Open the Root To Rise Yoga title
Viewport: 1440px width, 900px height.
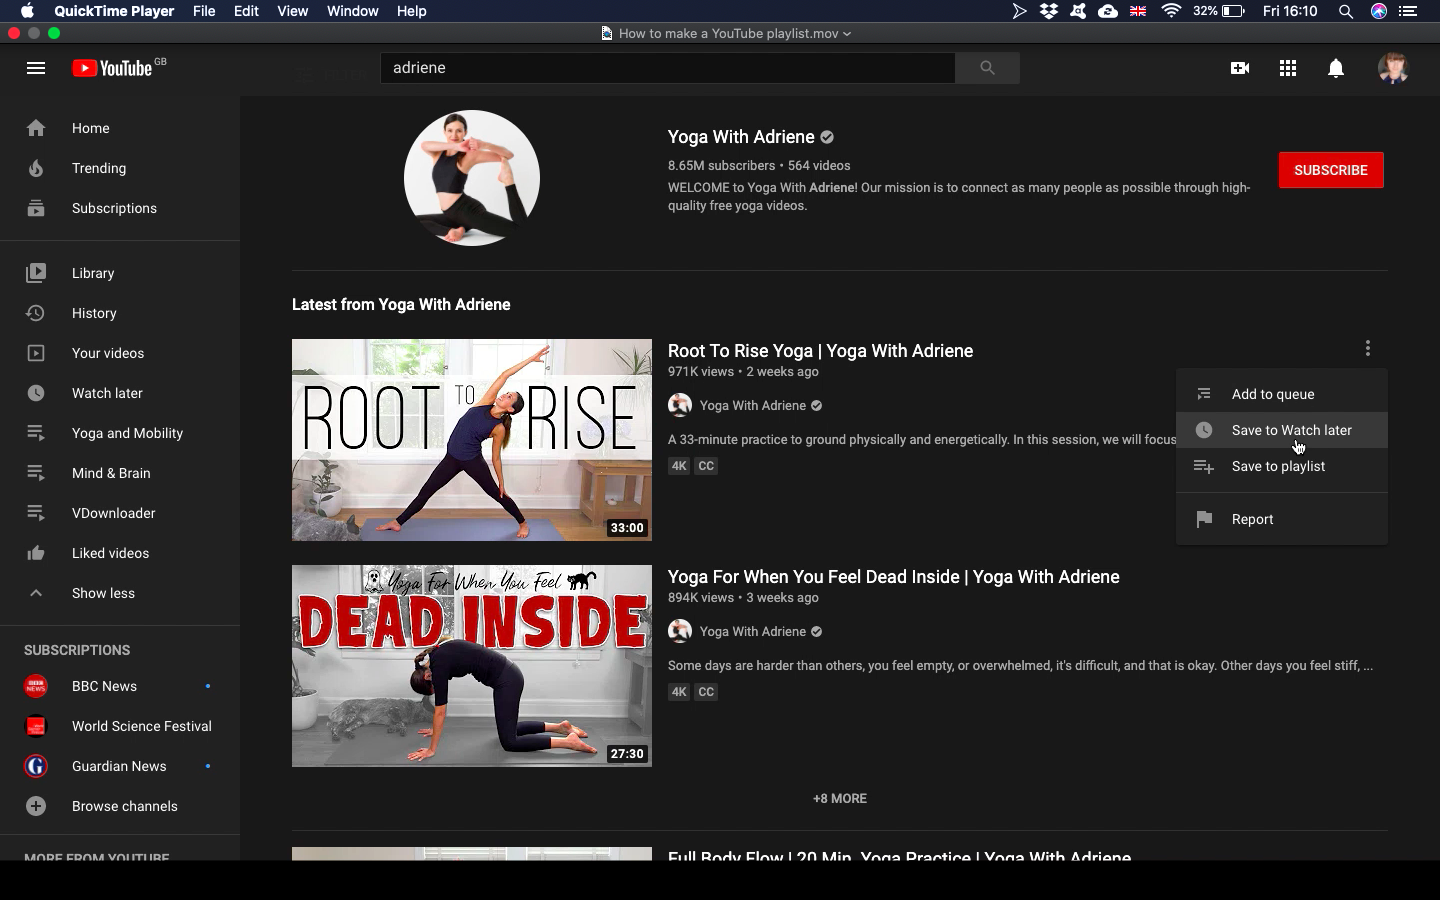(820, 351)
